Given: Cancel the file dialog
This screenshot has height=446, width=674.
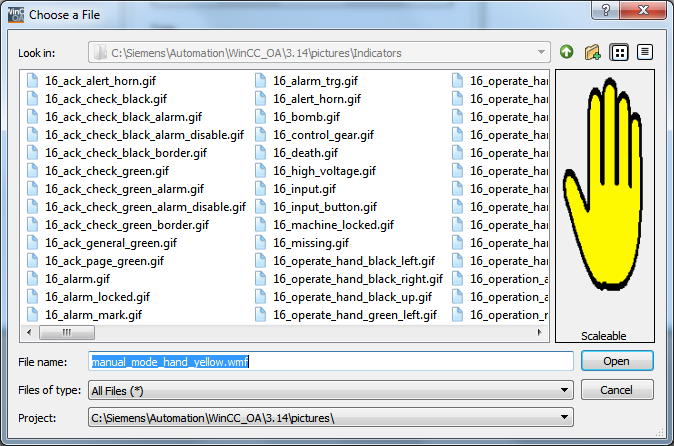Looking at the screenshot, I should (x=617, y=390).
